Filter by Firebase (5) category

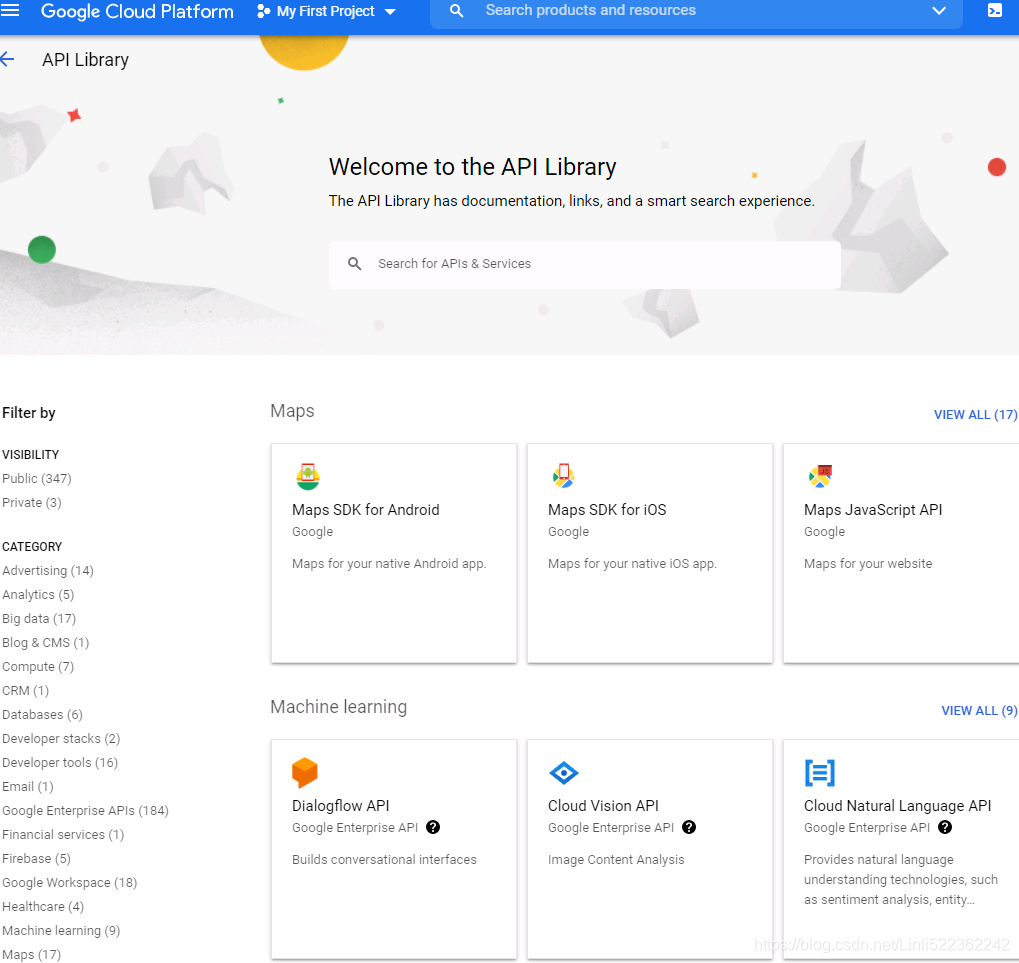tap(36, 859)
